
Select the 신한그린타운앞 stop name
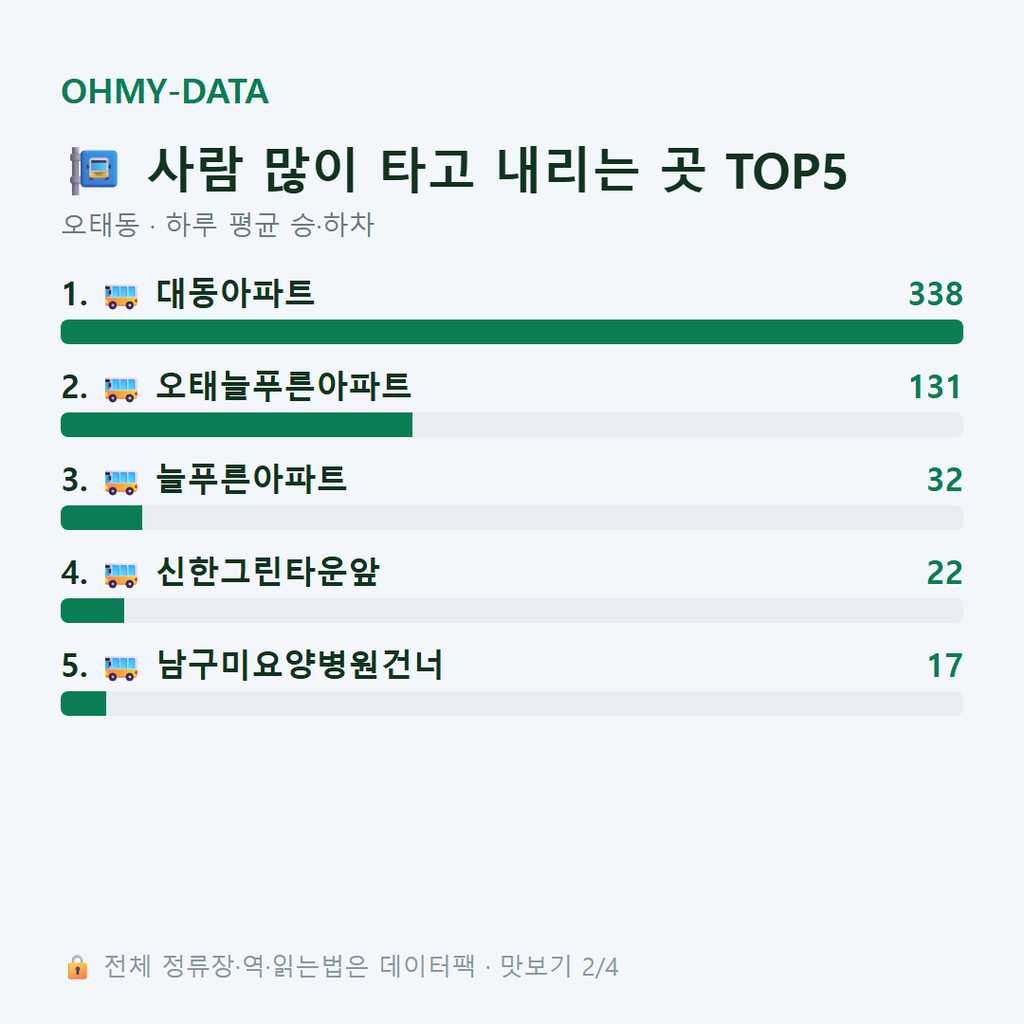pos(268,572)
